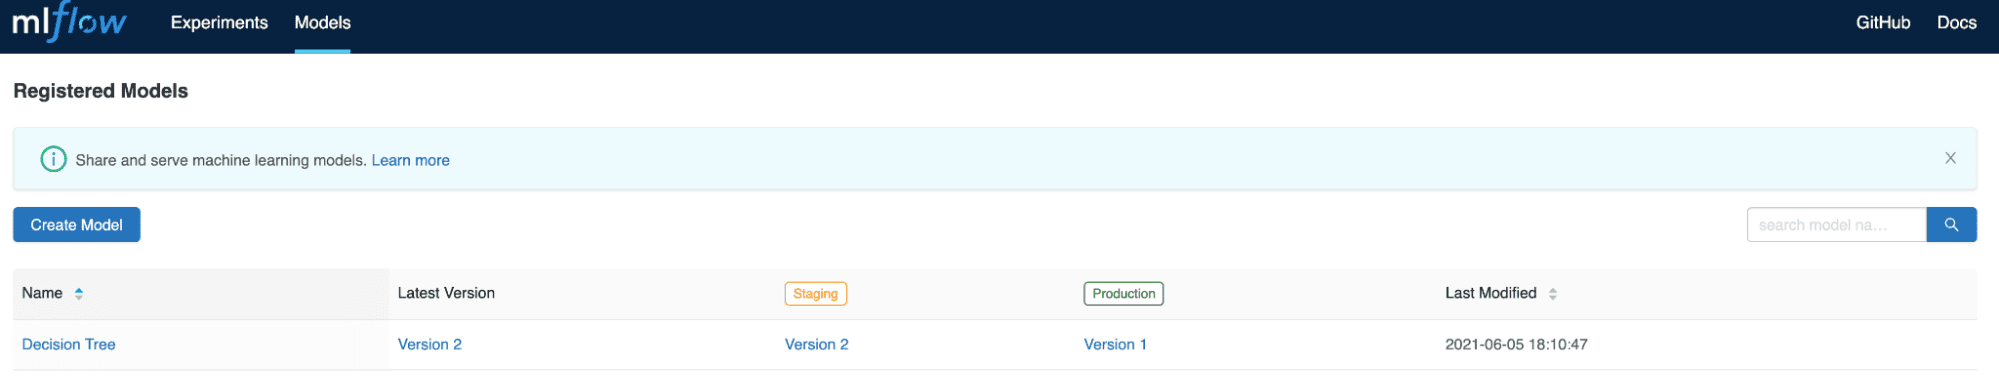Click the Staging tag in the header
Screen dimensions: 1999x378
pos(816,294)
